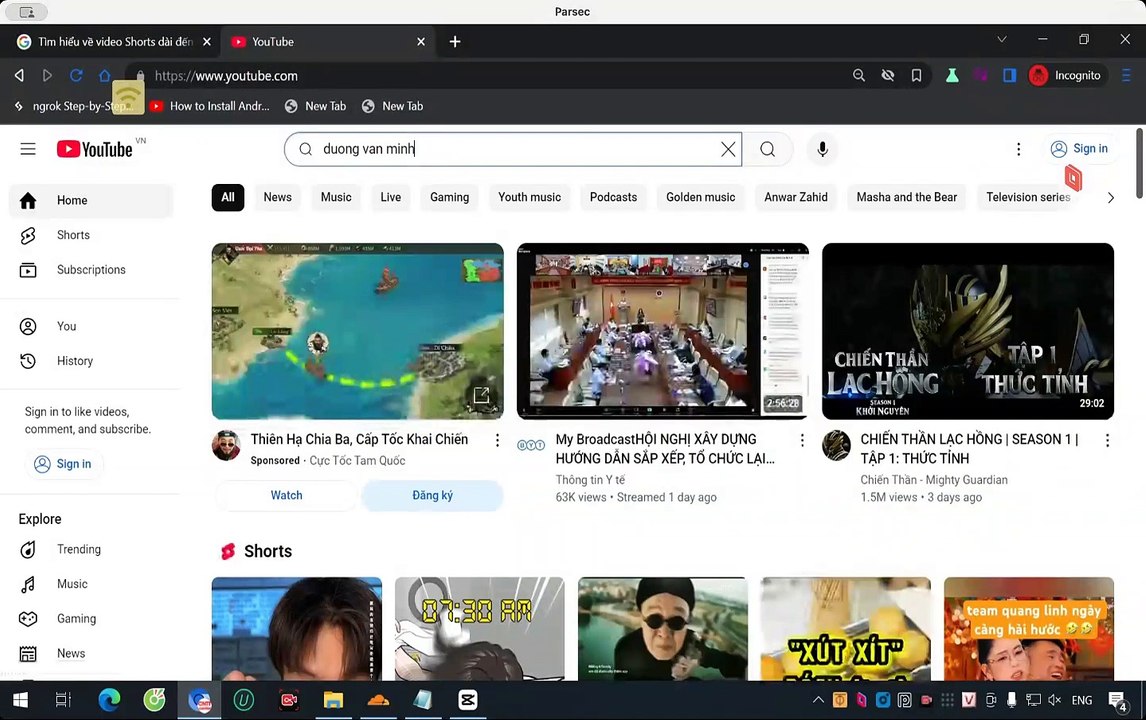Click the sidebar Sign in button
The height and width of the screenshot is (720, 1146).
click(x=64, y=464)
